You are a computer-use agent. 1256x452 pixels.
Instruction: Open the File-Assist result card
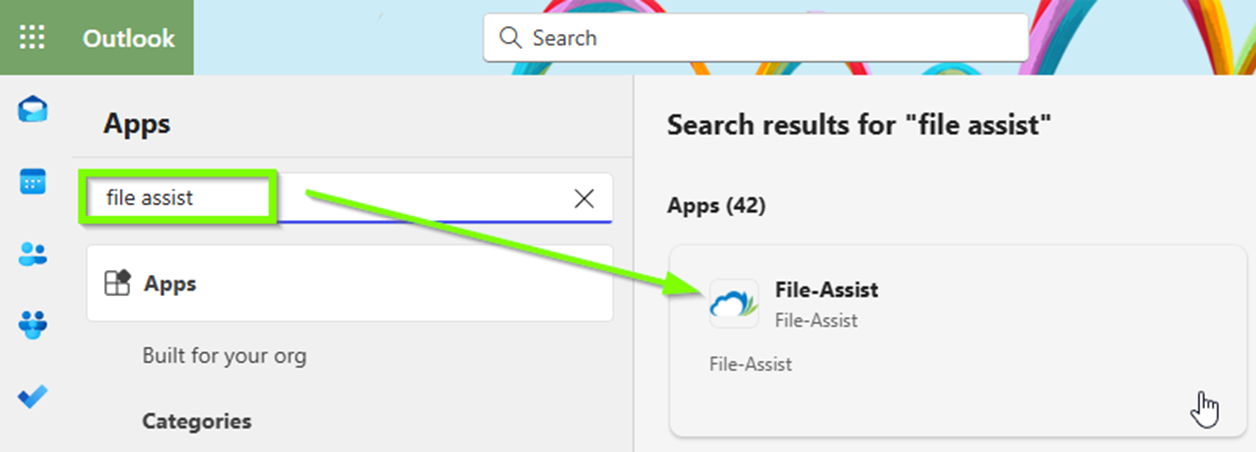pyautogui.click(x=958, y=340)
